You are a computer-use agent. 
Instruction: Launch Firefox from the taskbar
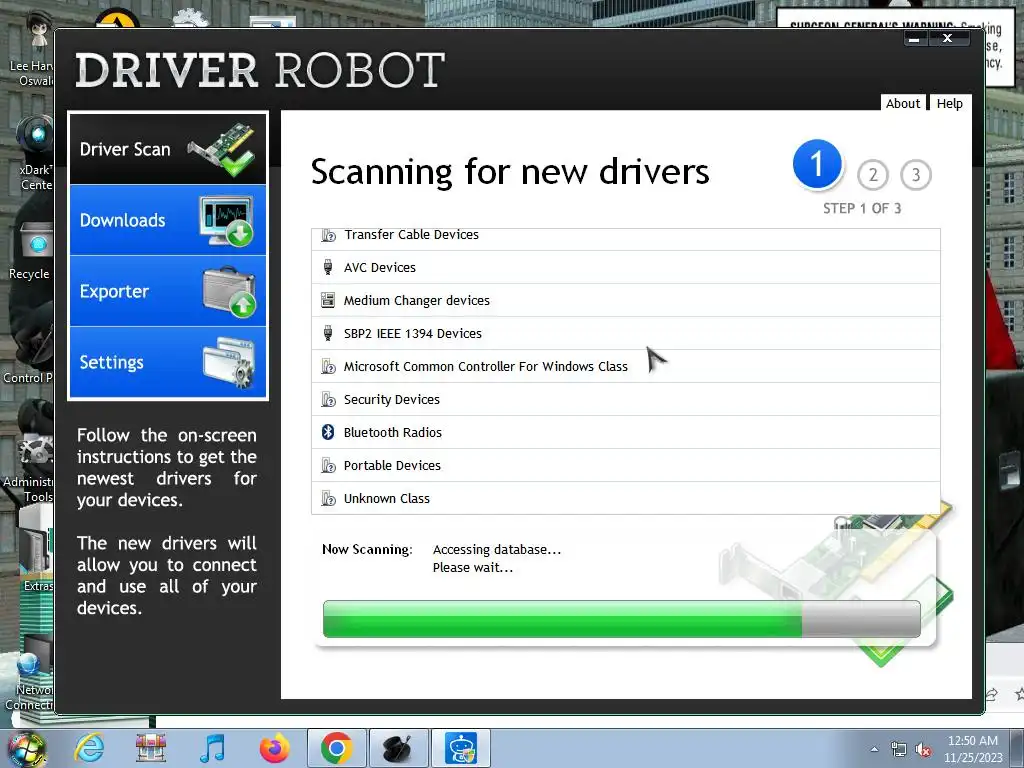point(274,748)
